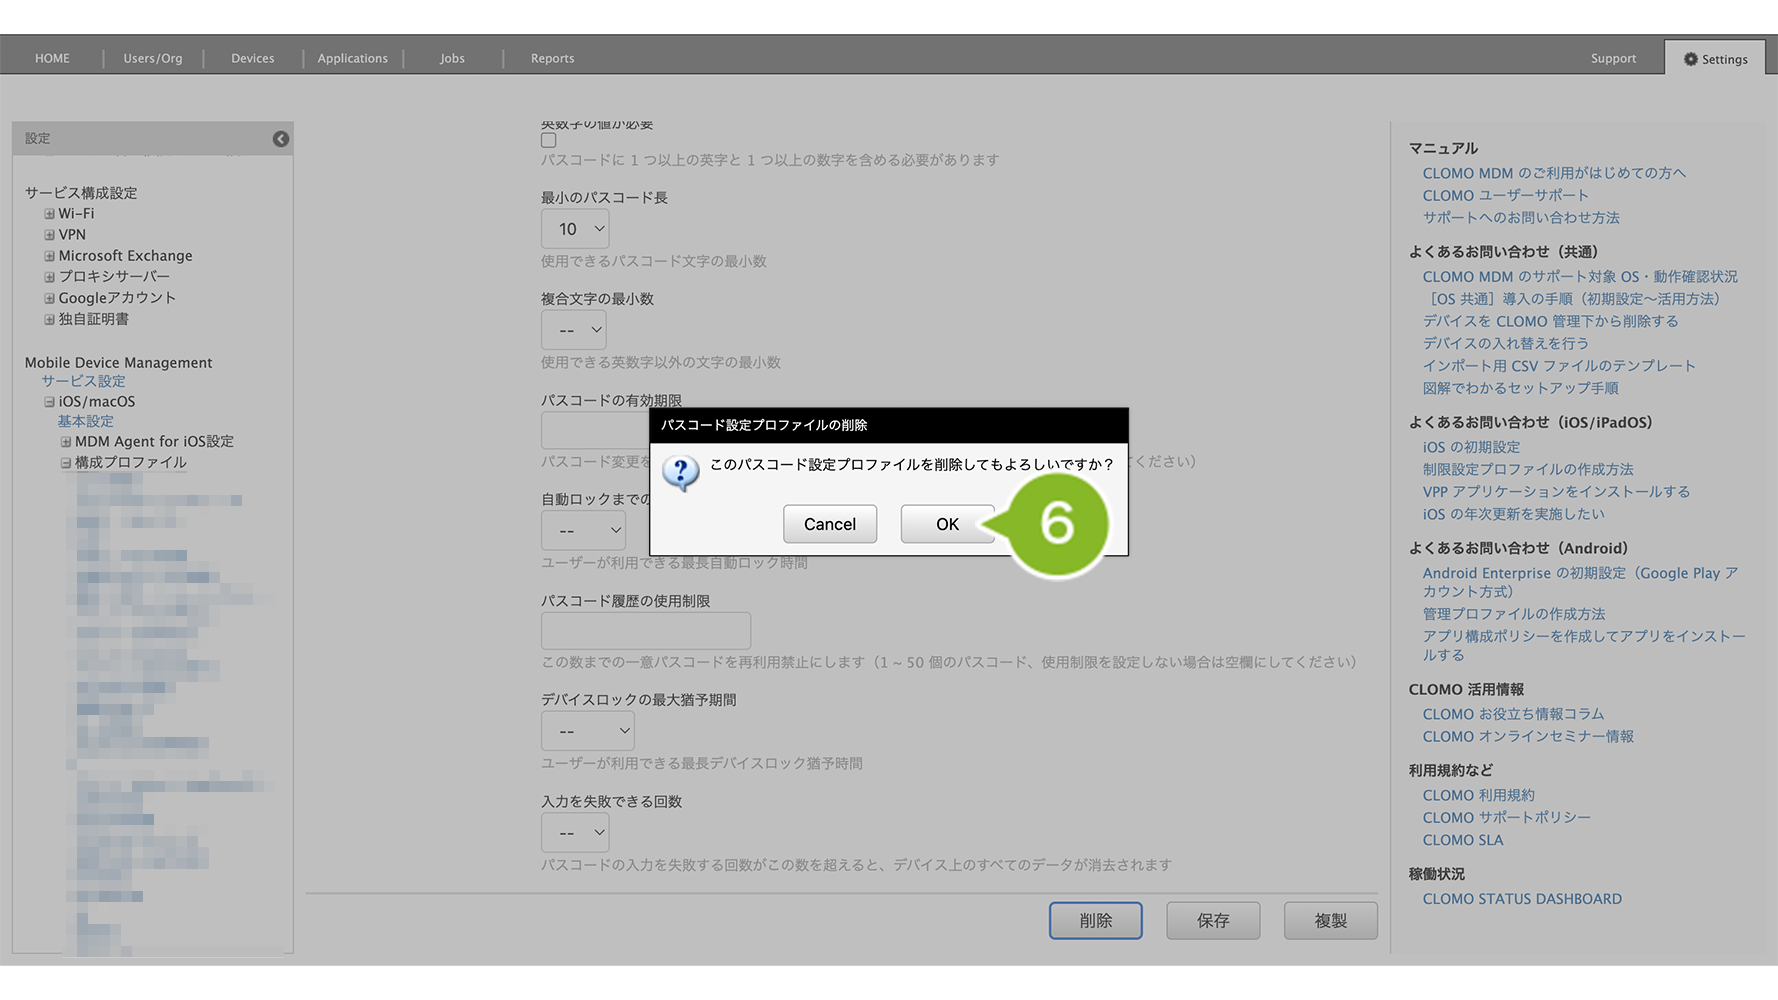Open the 複合文字の最小数 dropdown
Viewport: 1778px width, 1000px height.
574,330
